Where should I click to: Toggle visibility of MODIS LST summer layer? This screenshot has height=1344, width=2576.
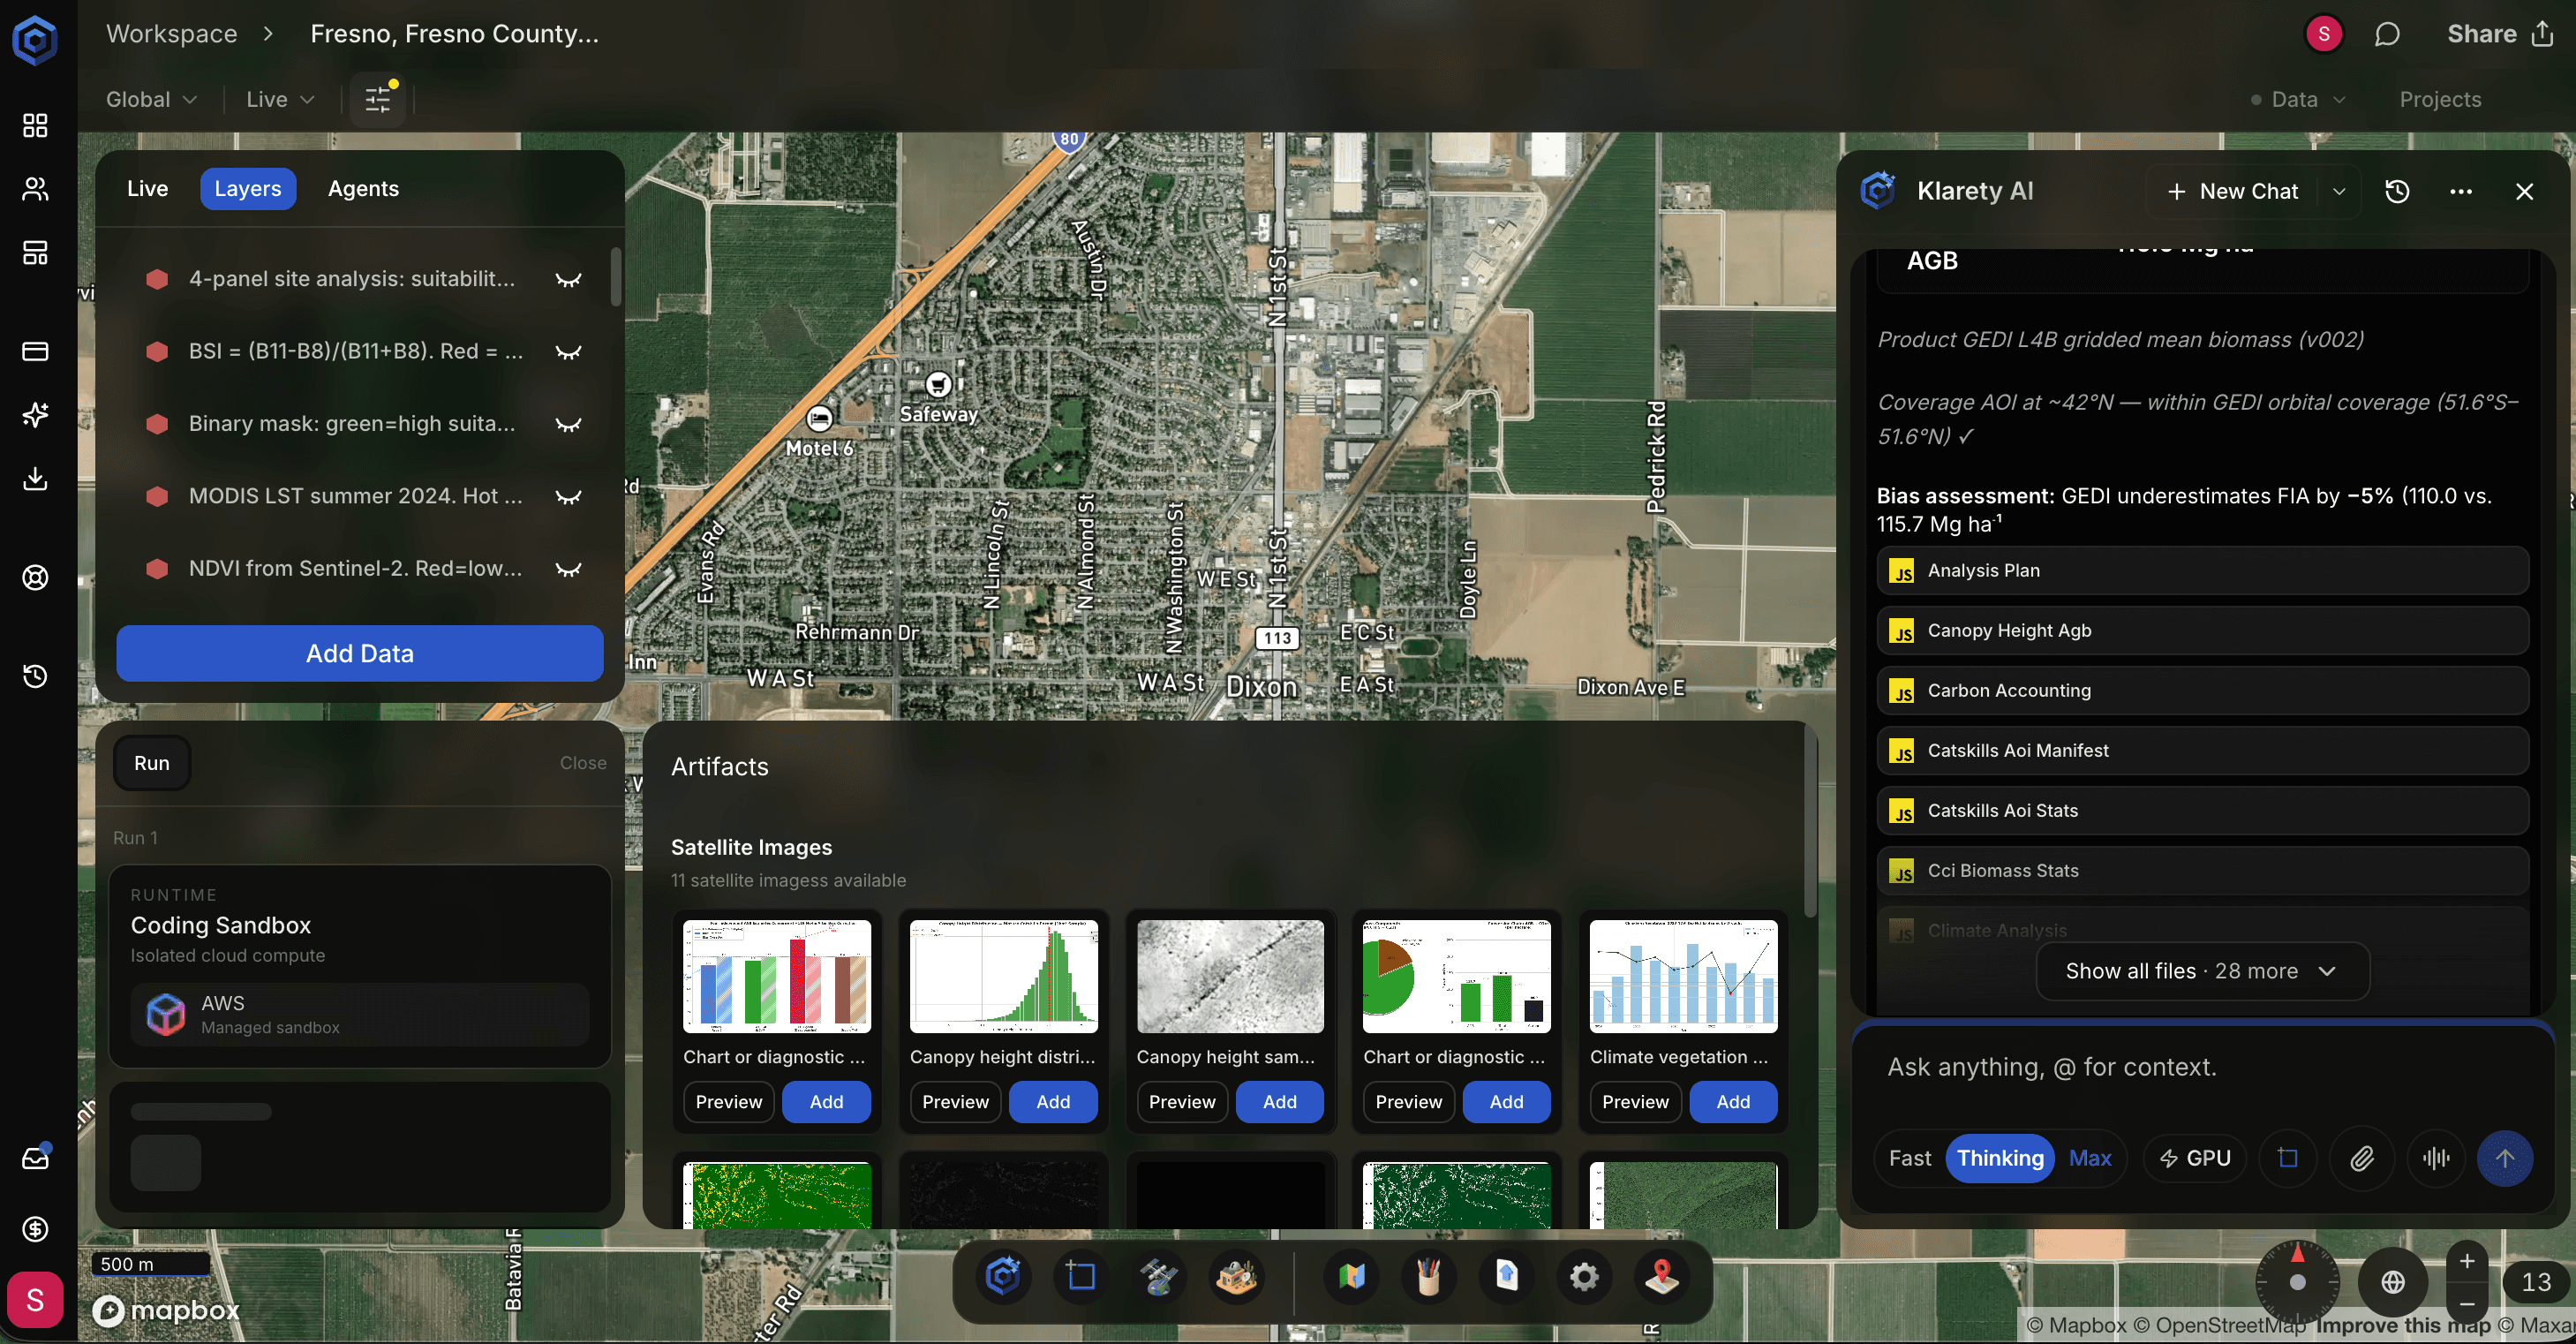[x=568, y=496]
